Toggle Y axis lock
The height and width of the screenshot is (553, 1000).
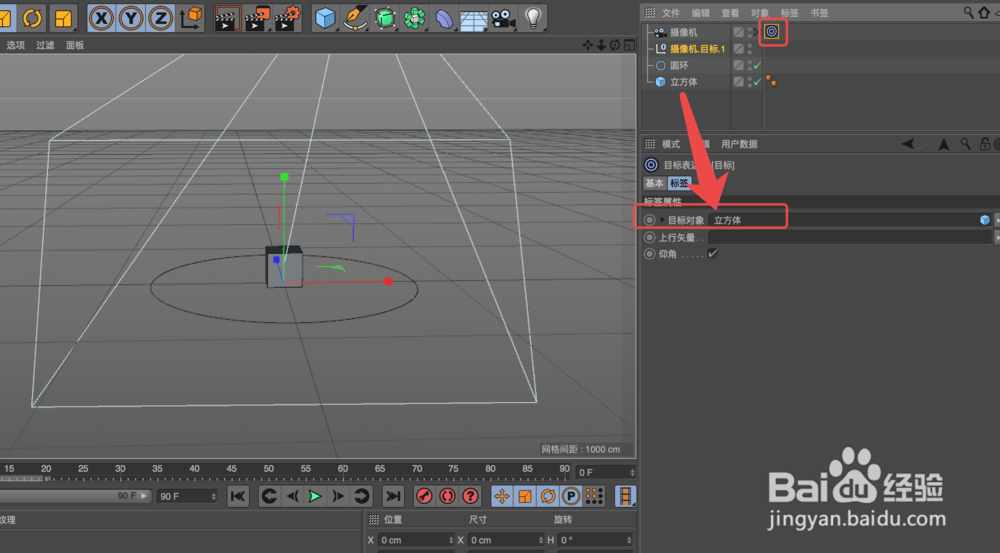pyautogui.click(x=131, y=18)
